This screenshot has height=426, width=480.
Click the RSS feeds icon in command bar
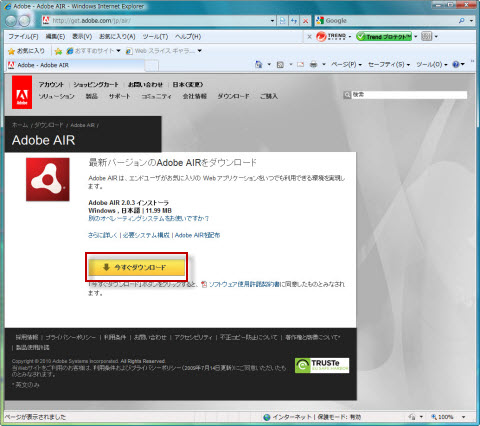tap(280, 65)
